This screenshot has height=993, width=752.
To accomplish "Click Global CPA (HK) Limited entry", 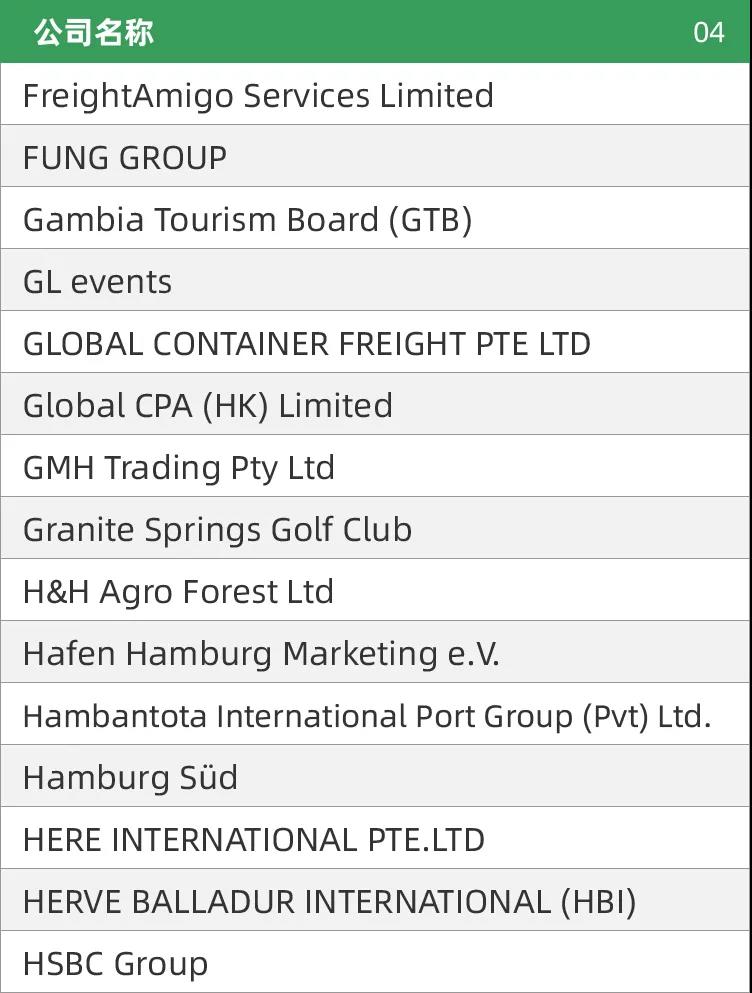I will (376, 404).
